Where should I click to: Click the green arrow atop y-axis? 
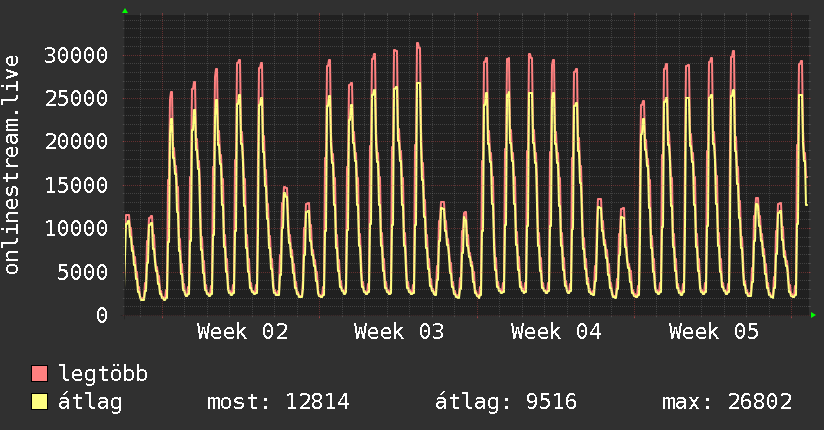(125, 11)
